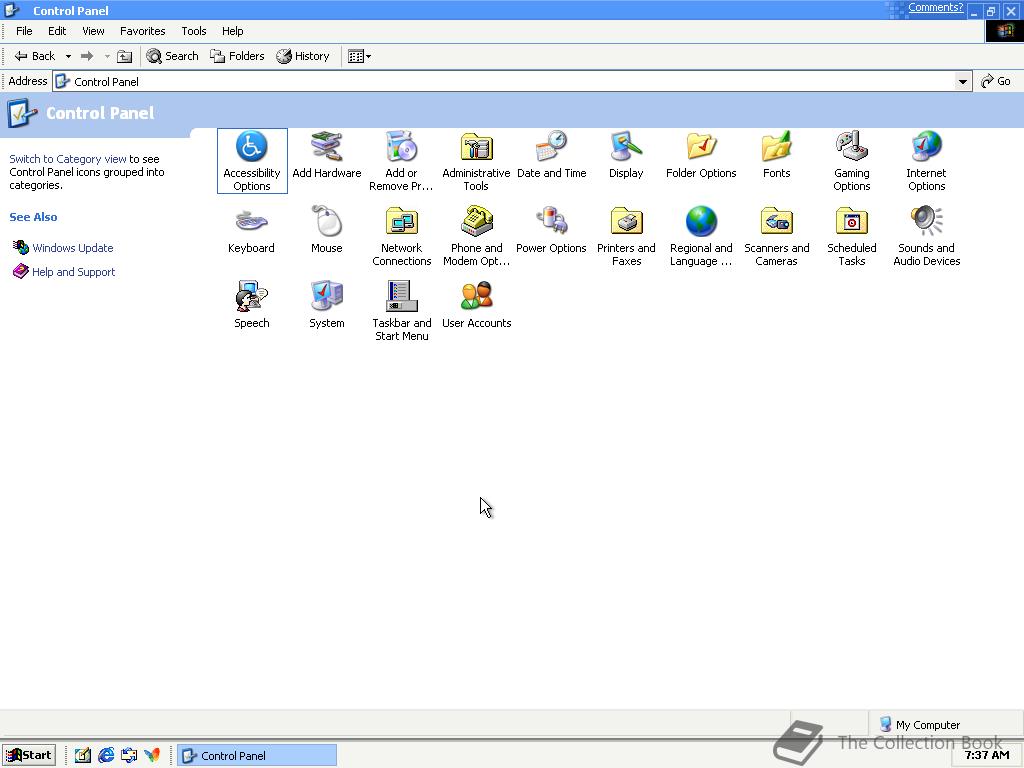The height and width of the screenshot is (768, 1024).
Task: Open Date and Time settings
Action: [x=551, y=155]
